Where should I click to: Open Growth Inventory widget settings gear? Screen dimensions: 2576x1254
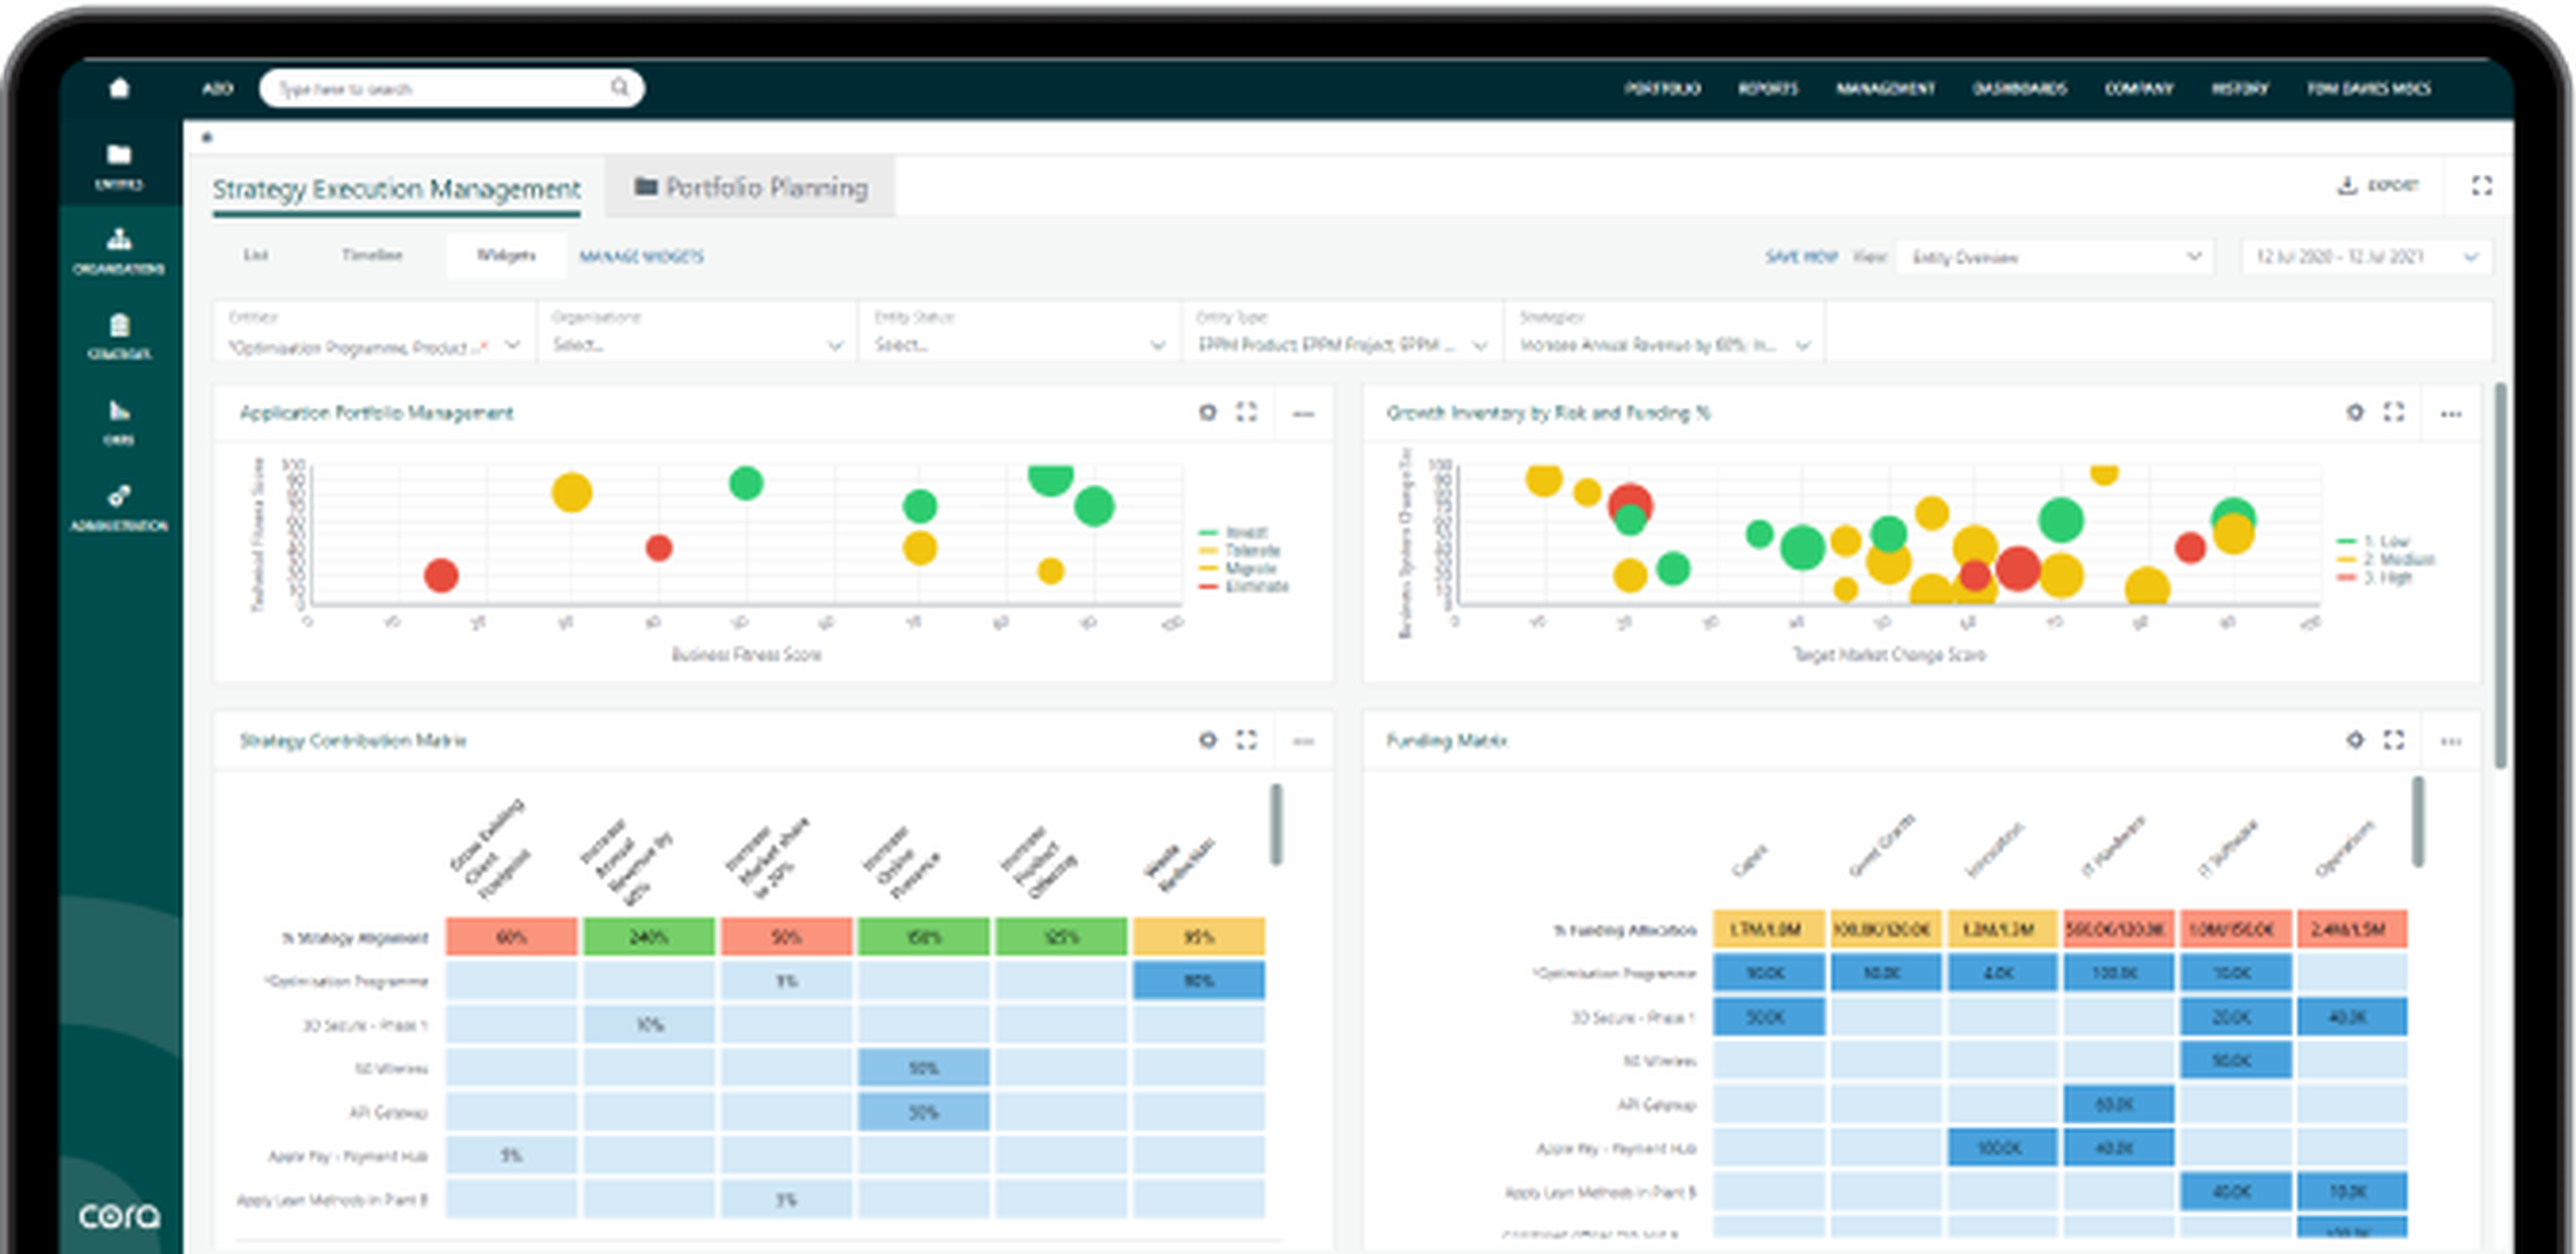[x=2355, y=412]
